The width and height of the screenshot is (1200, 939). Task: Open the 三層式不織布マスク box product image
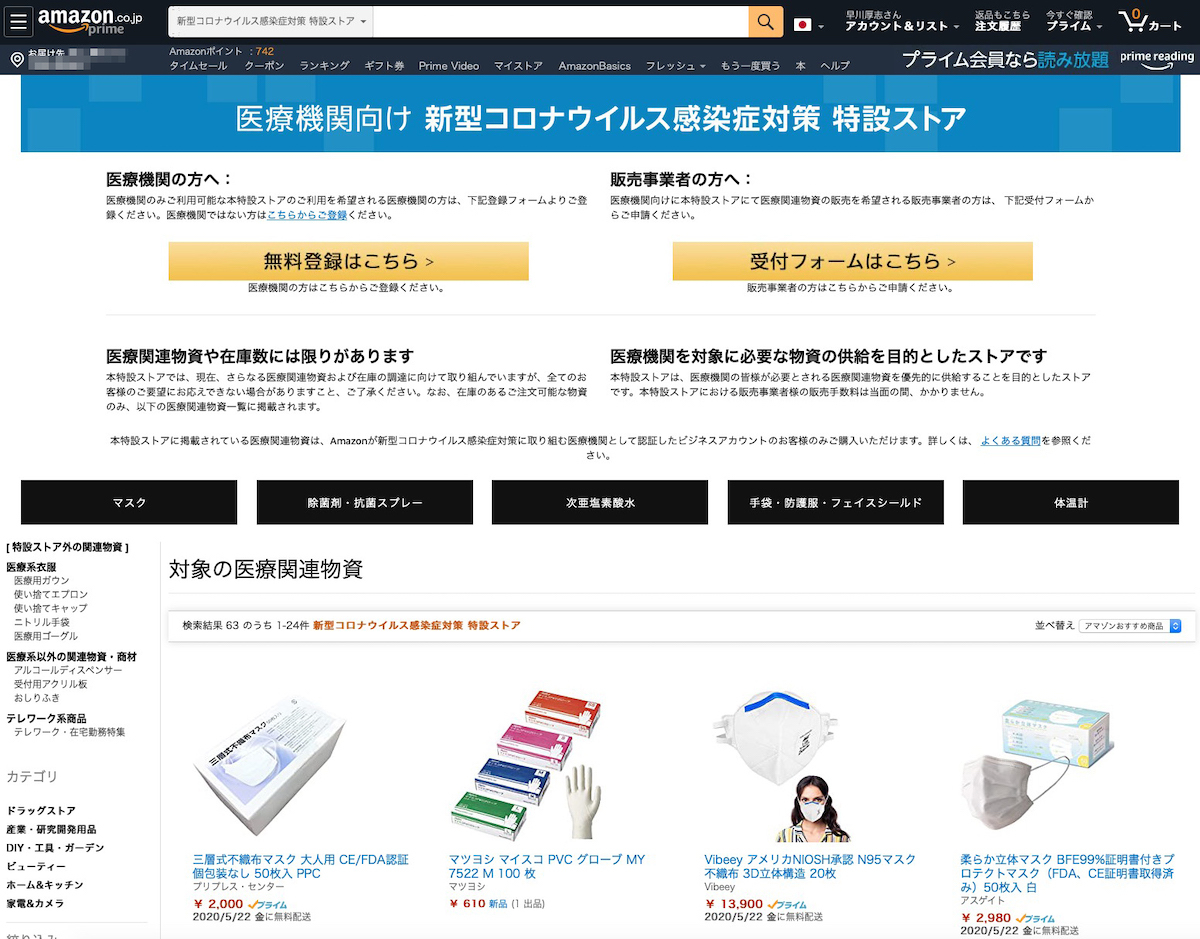270,764
